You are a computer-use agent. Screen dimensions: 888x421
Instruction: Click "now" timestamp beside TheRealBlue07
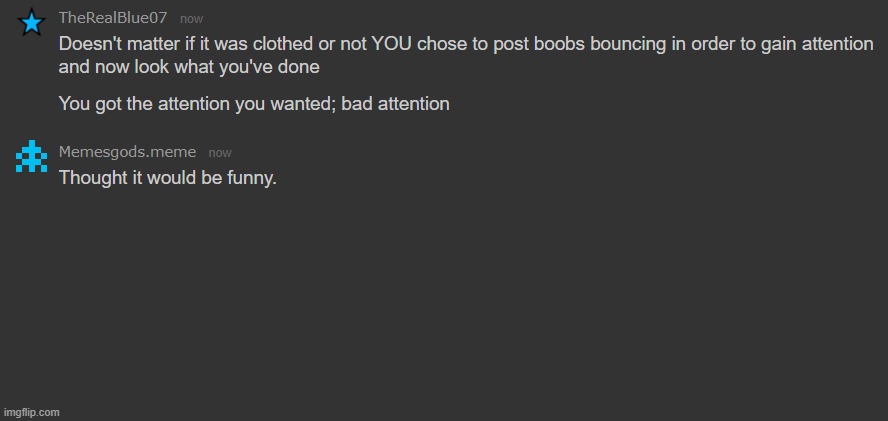(x=192, y=19)
